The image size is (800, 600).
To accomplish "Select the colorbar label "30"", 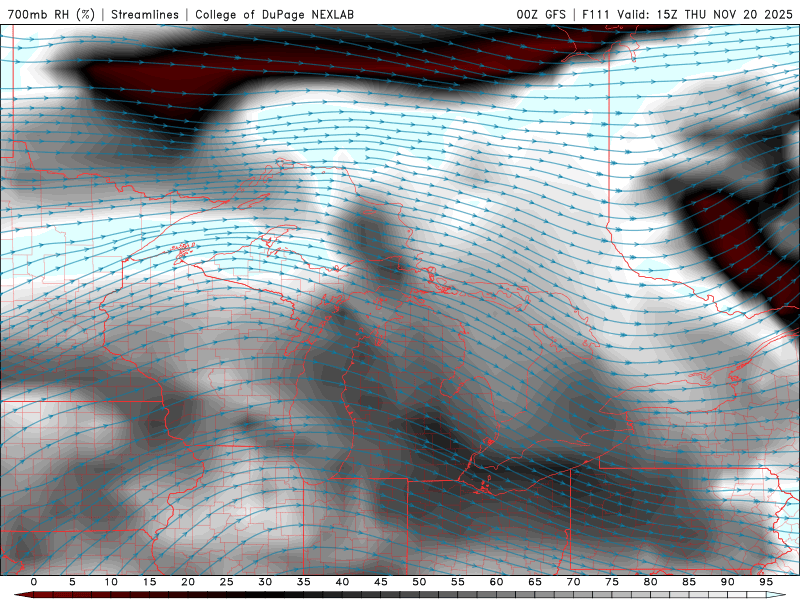I will tap(265, 582).
